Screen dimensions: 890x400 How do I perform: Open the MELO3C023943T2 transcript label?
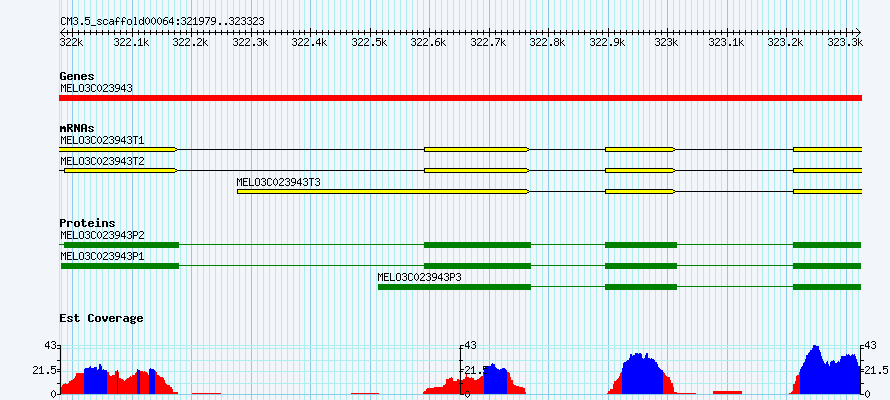point(102,161)
